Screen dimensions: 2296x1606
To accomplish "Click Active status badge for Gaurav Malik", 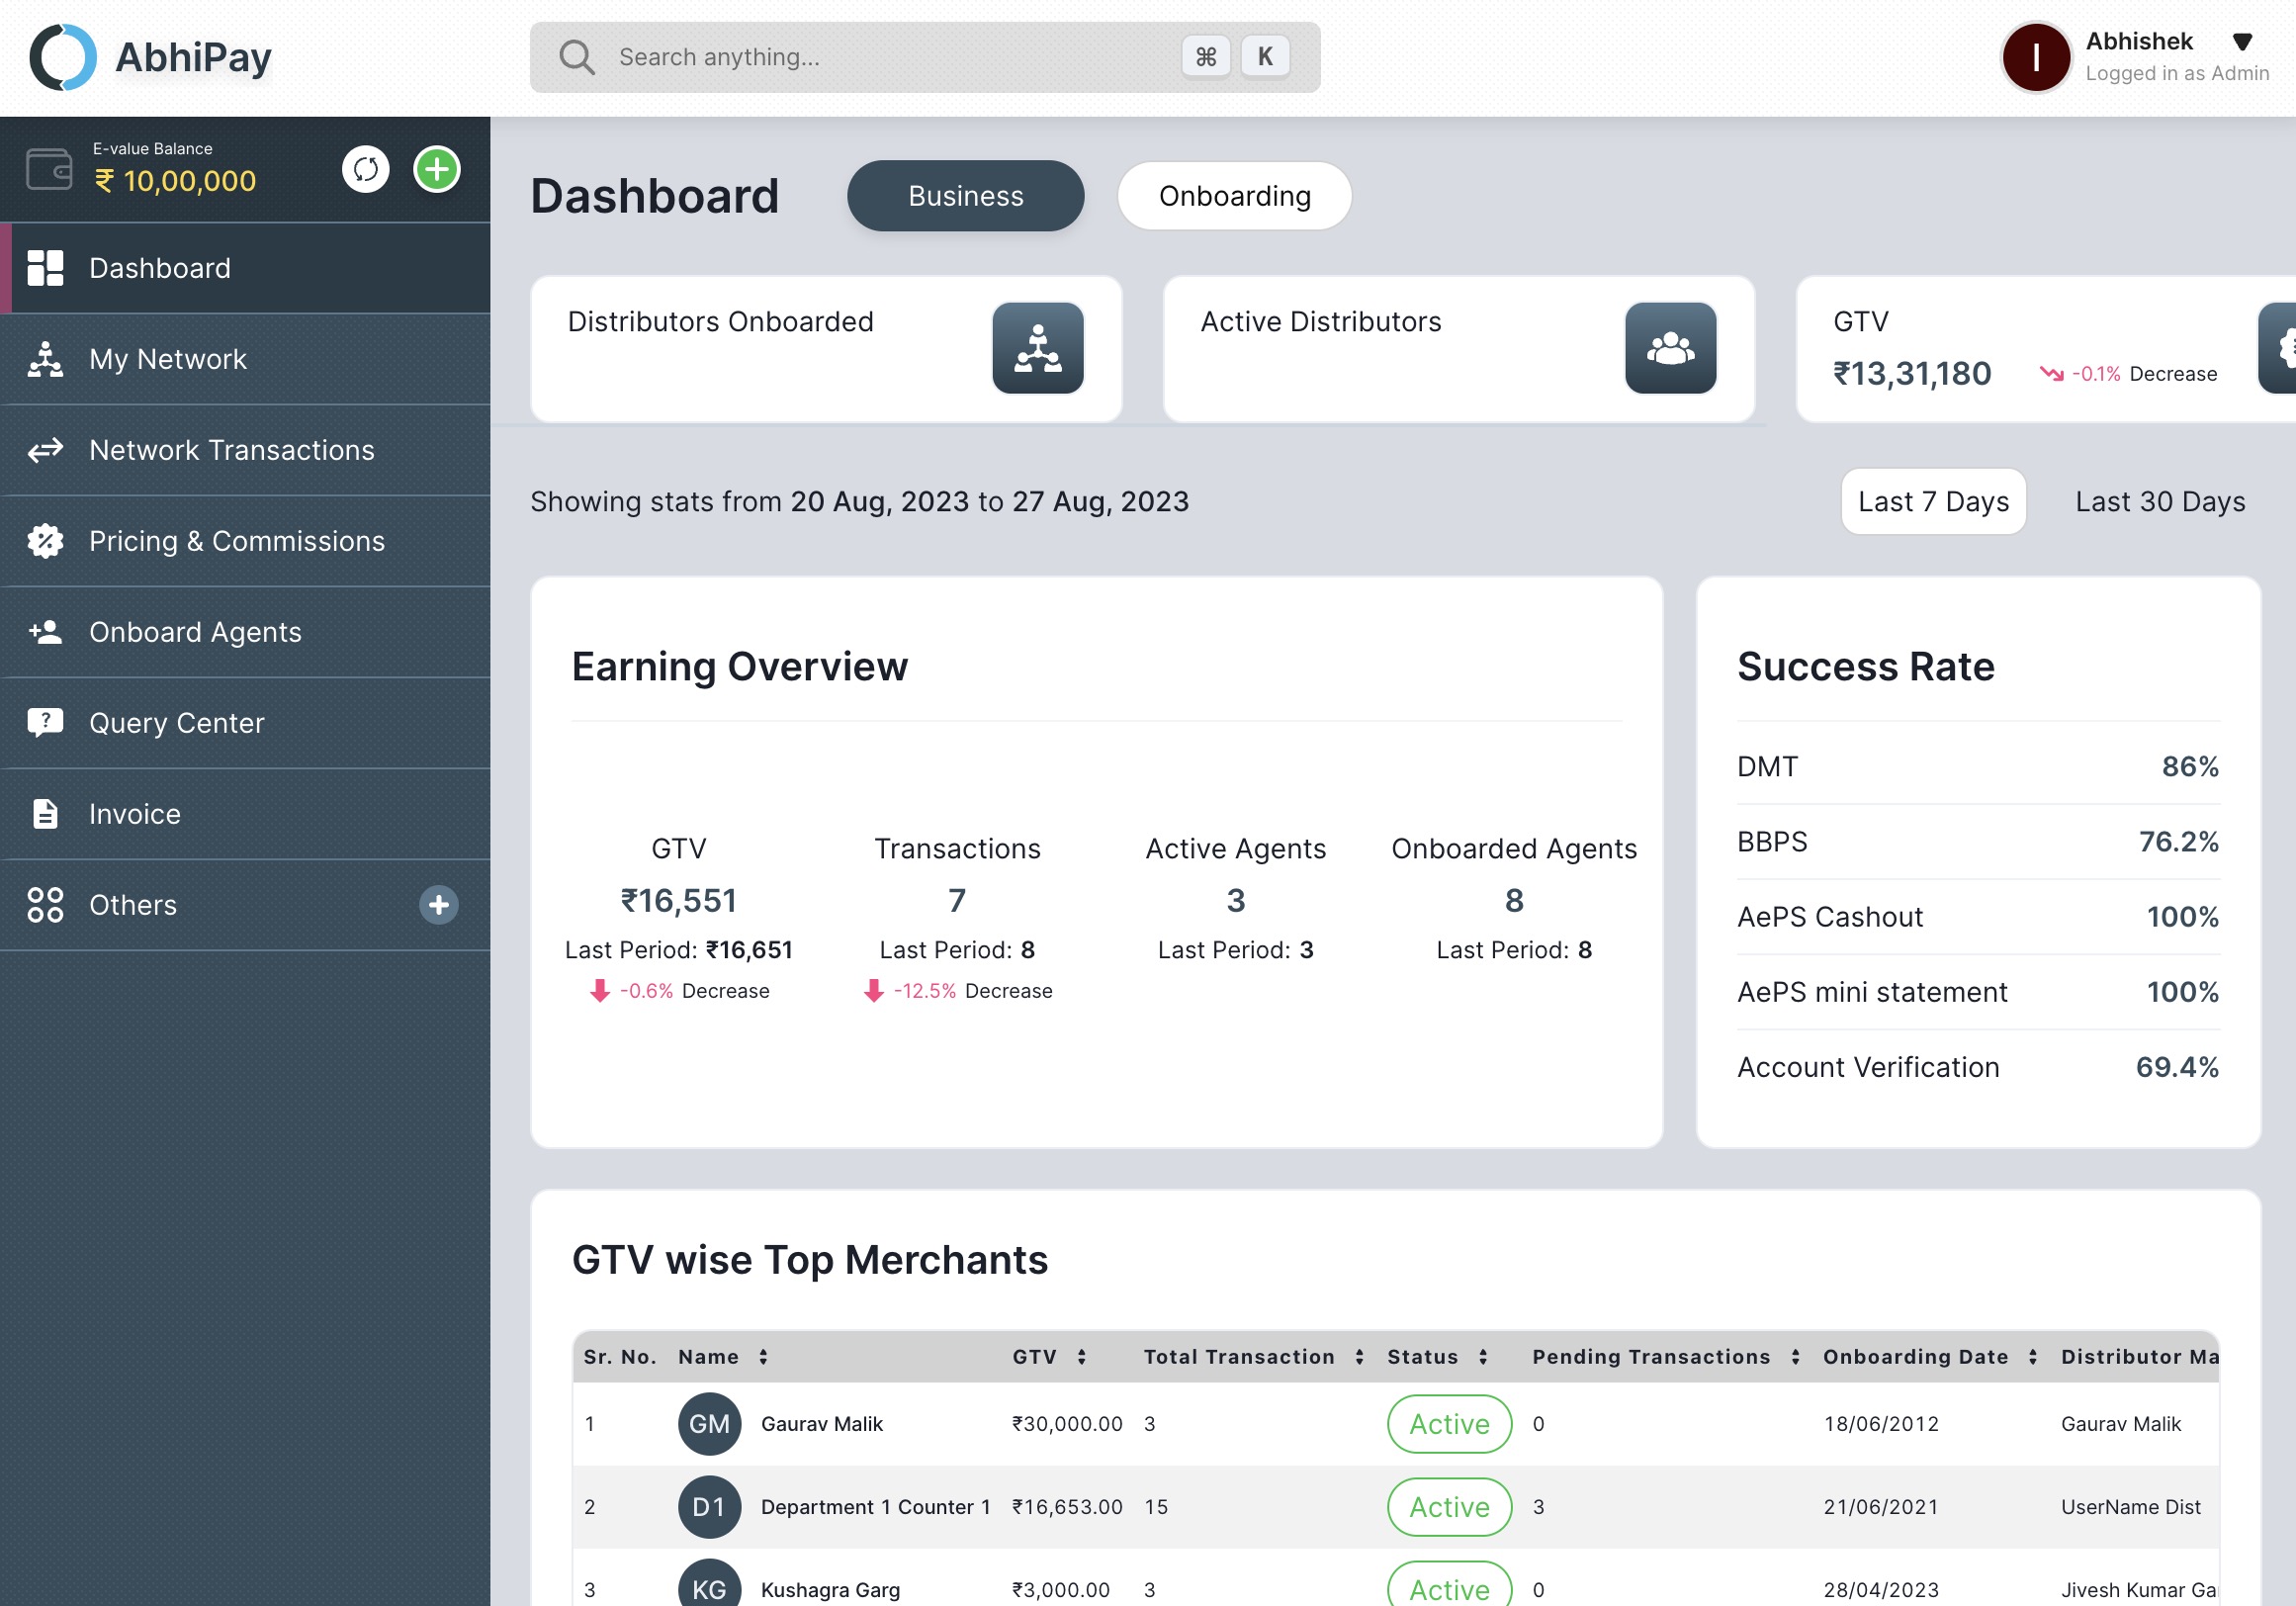I will coord(1448,1424).
